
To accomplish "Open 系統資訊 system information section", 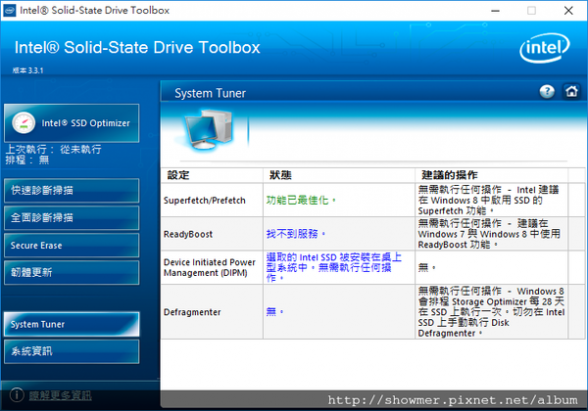I will [x=72, y=351].
